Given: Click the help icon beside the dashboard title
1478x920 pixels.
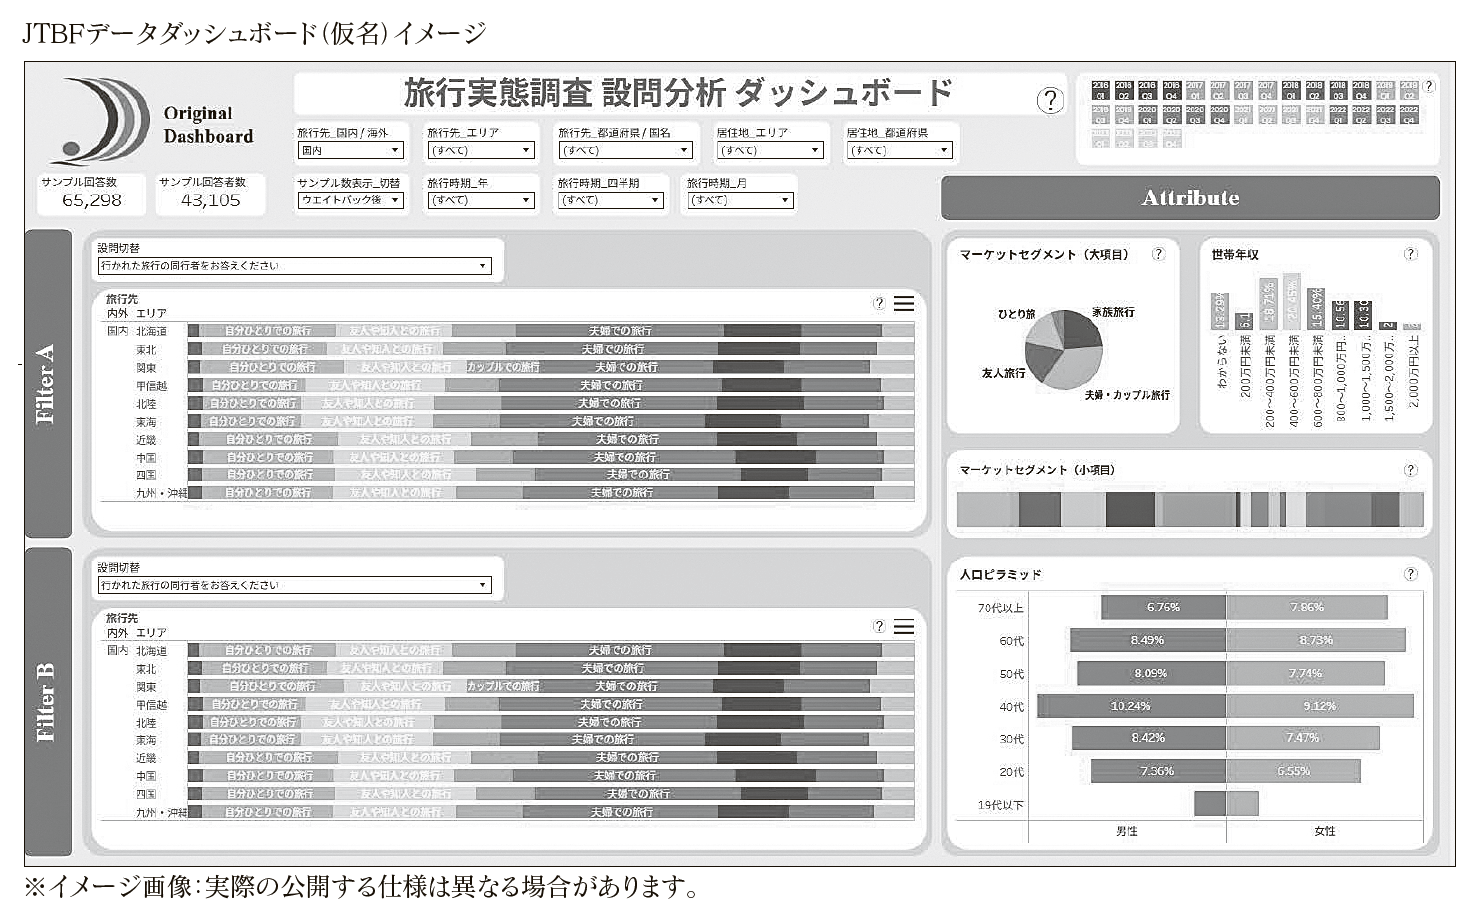Looking at the screenshot, I should click(1050, 100).
